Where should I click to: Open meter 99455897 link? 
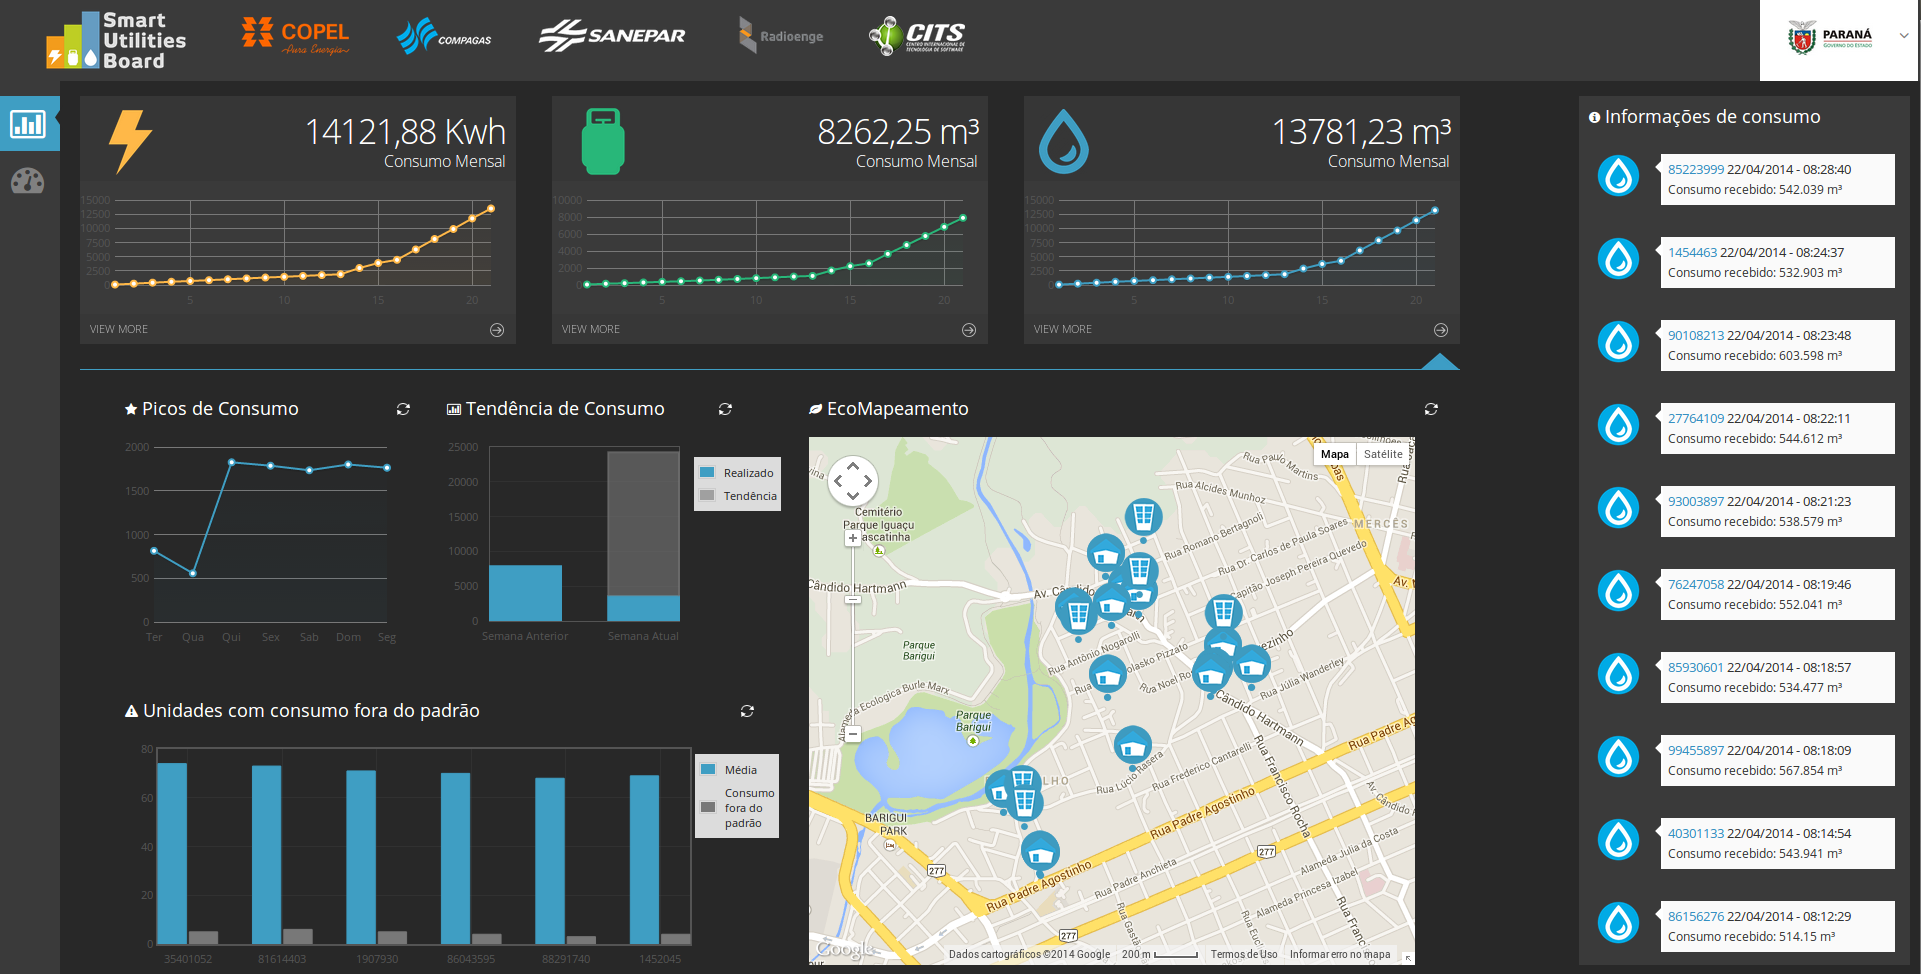[x=1696, y=751]
